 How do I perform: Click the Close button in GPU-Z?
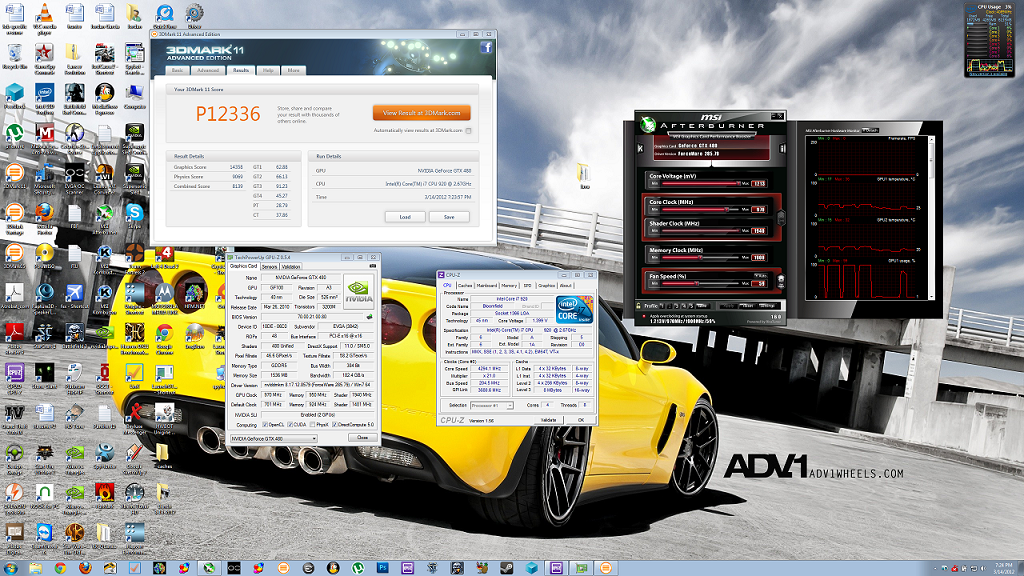[362, 438]
